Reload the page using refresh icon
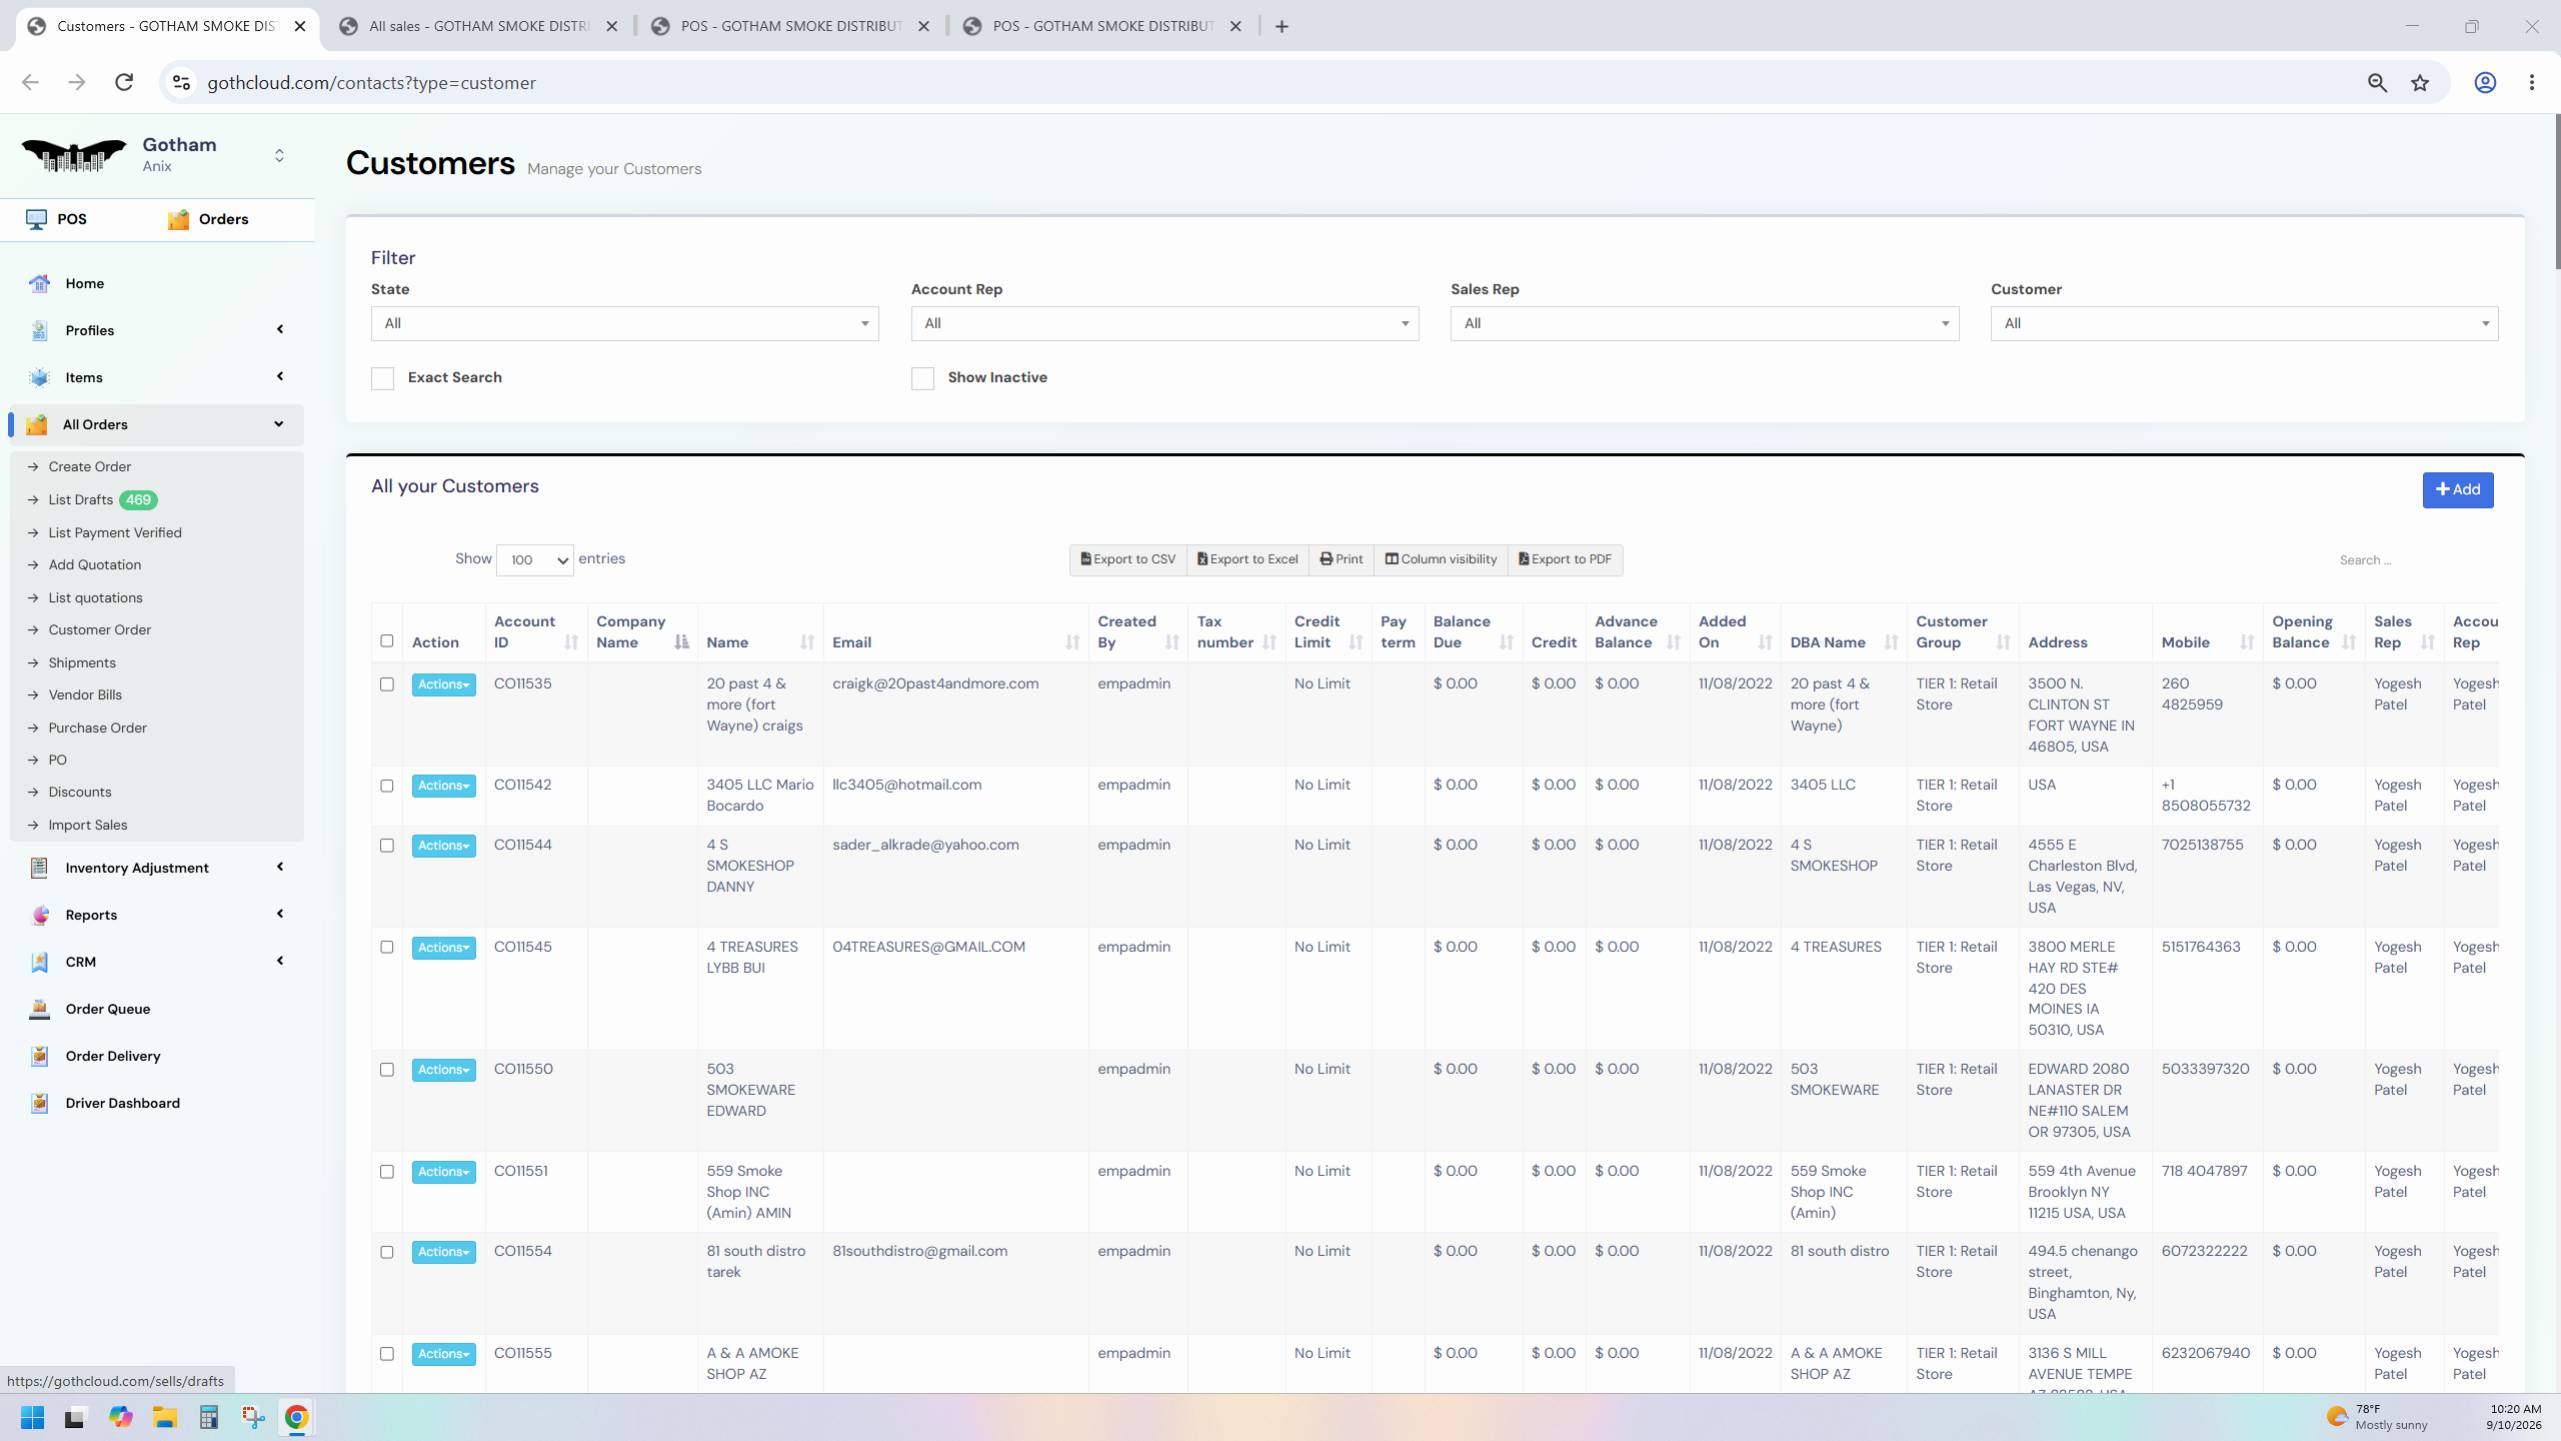2561x1441 pixels. click(x=124, y=83)
